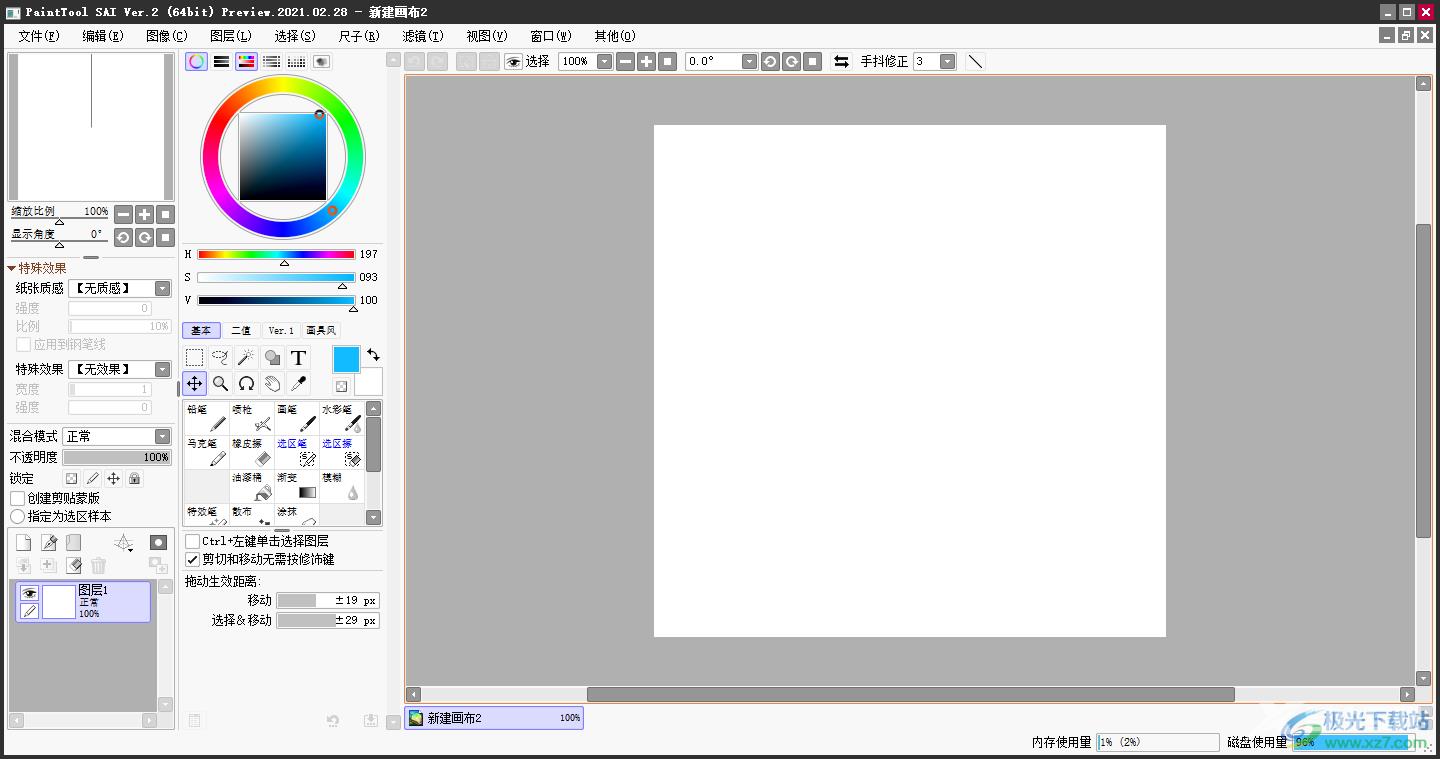Click the cyan foreground color swatch

click(346, 360)
